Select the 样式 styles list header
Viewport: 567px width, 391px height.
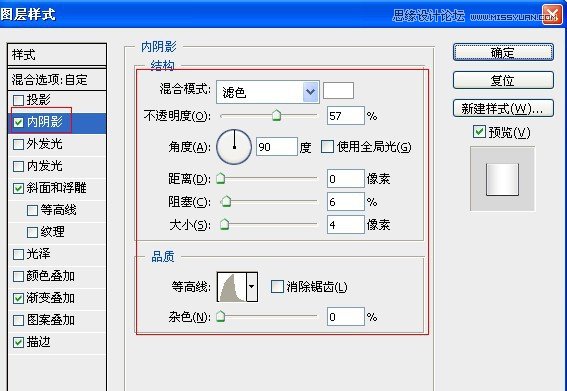[57, 55]
